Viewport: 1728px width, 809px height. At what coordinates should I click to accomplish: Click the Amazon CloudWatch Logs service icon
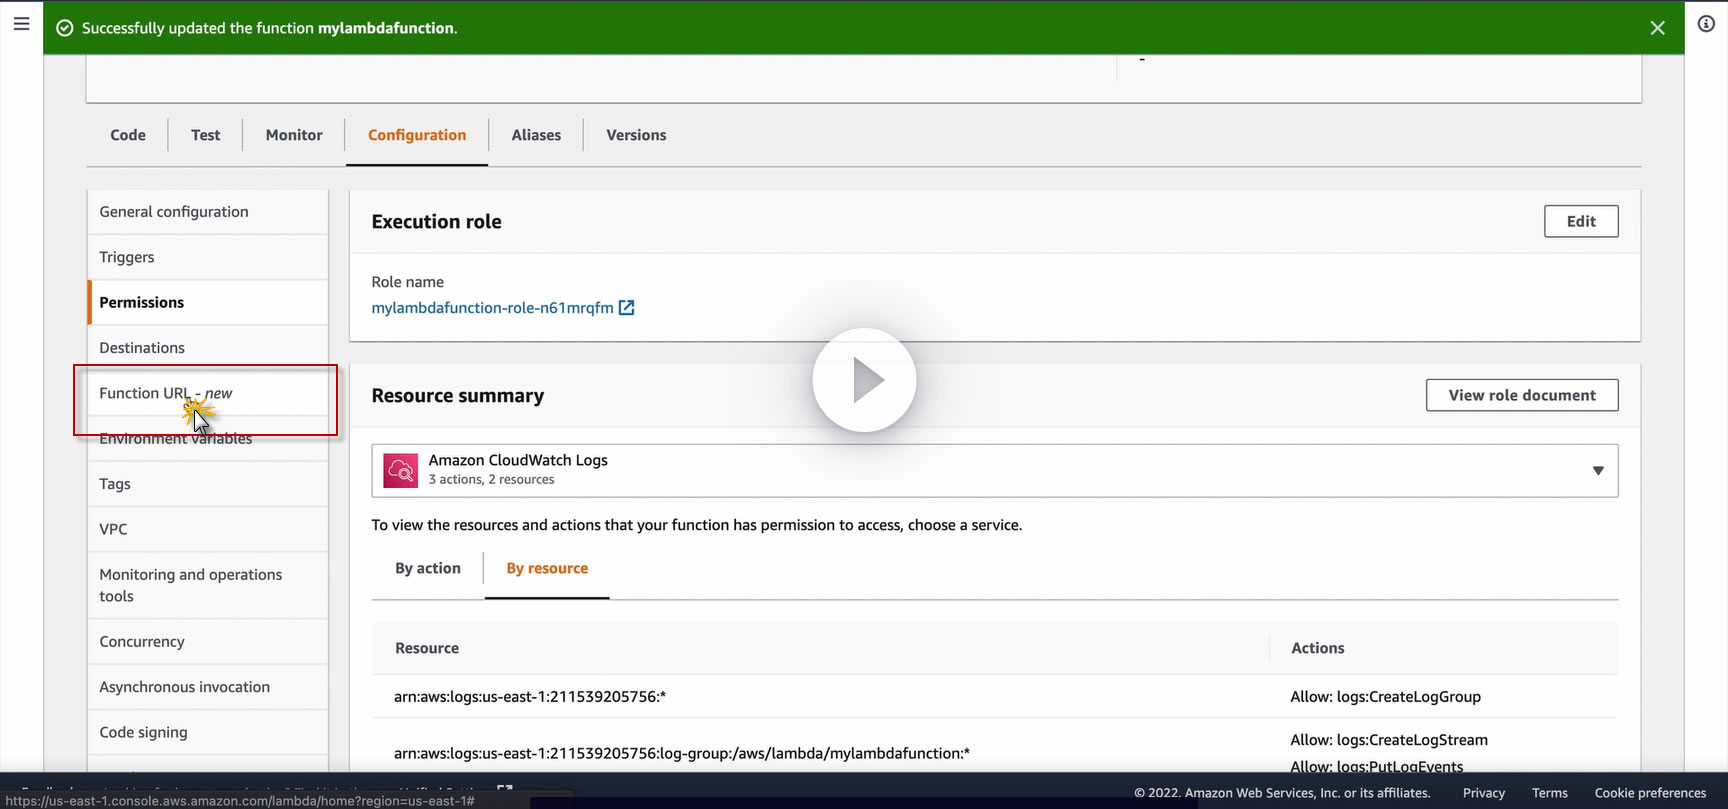coord(401,470)
